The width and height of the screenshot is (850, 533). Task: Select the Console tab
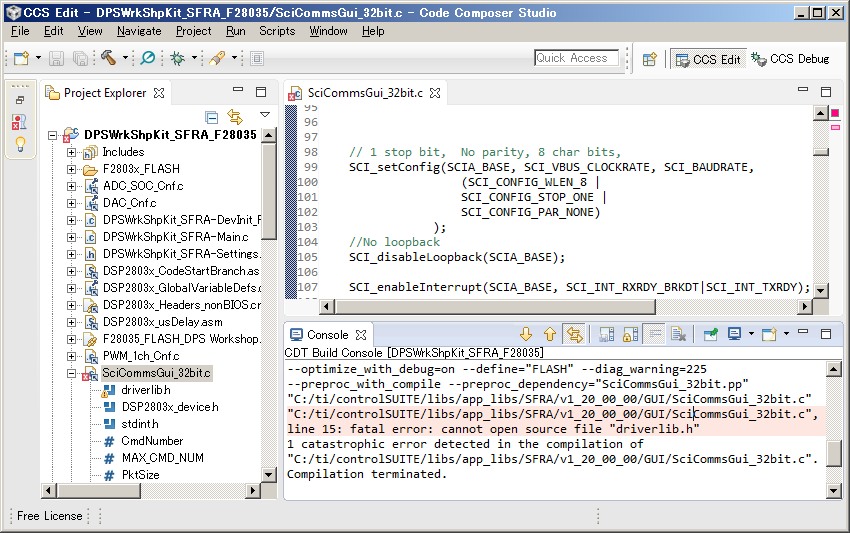click(327, 335)
